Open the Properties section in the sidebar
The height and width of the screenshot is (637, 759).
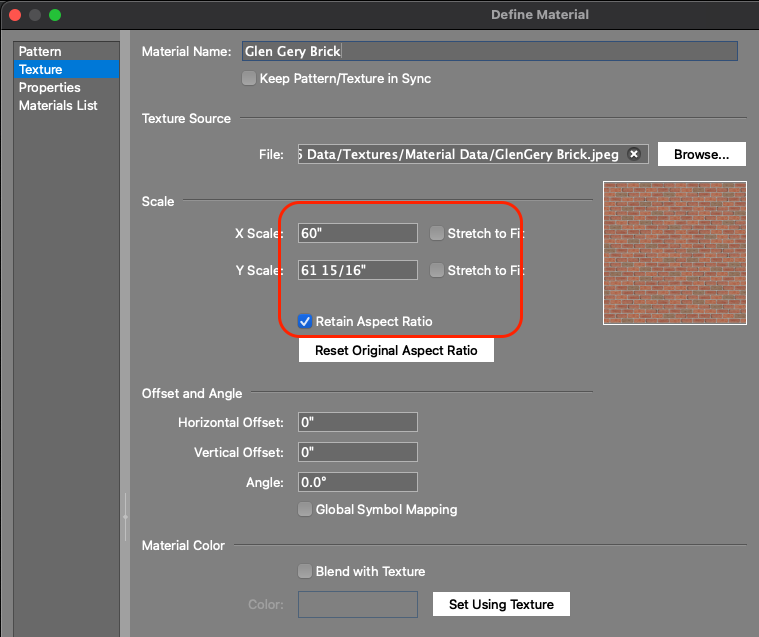pyautogui.click(x=49, y=87)
